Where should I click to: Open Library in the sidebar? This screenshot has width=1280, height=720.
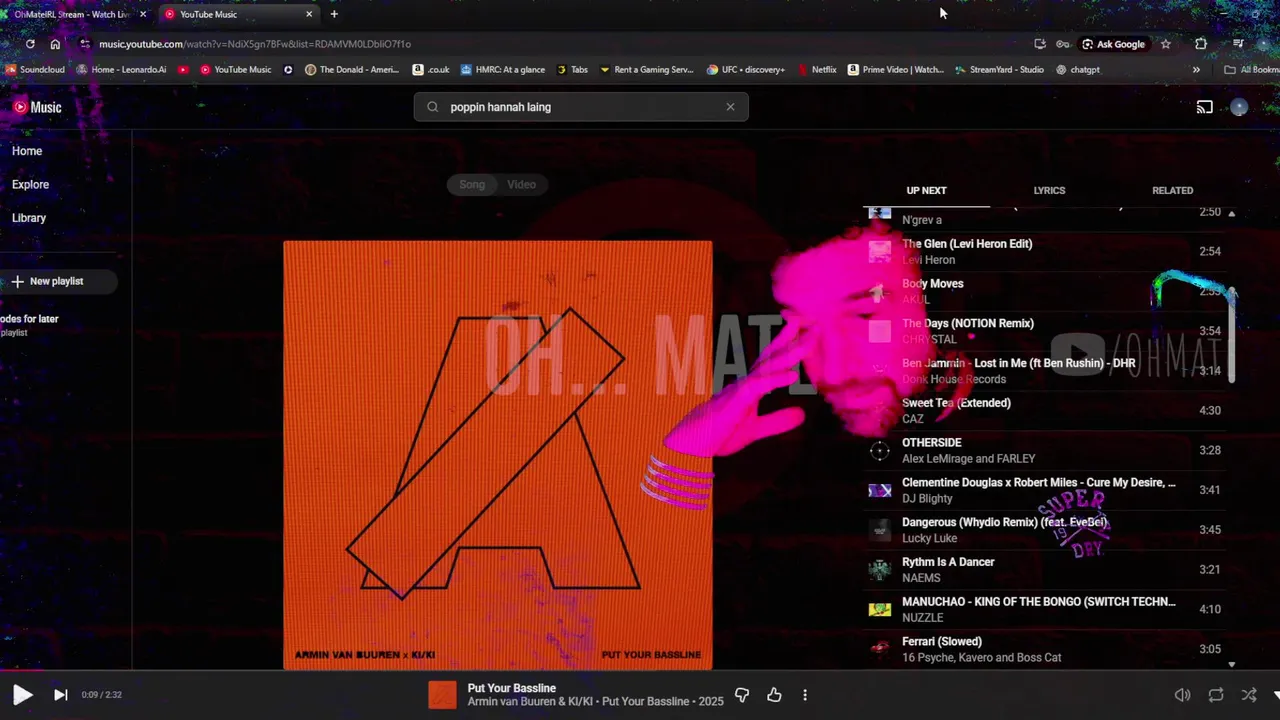29,218
